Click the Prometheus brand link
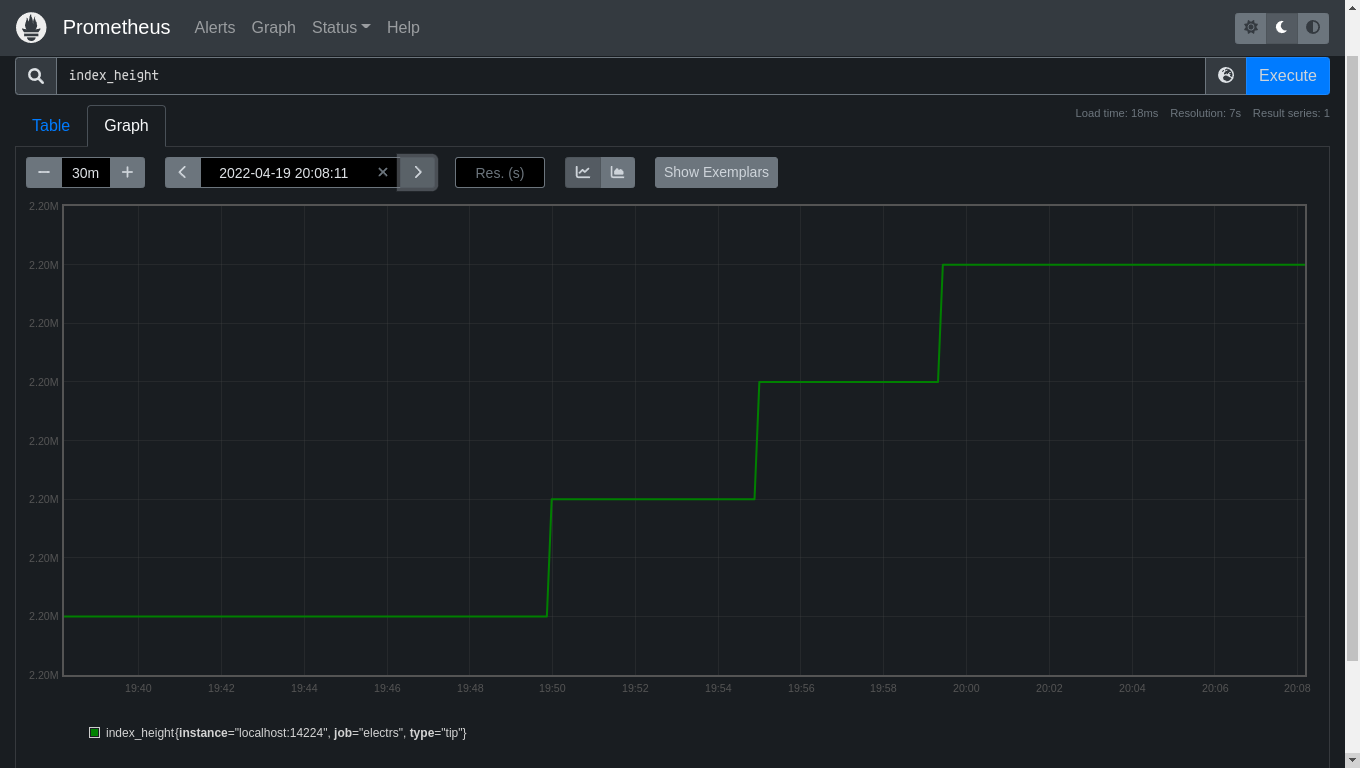1360x768 pixels. click(x=117, y=27)
